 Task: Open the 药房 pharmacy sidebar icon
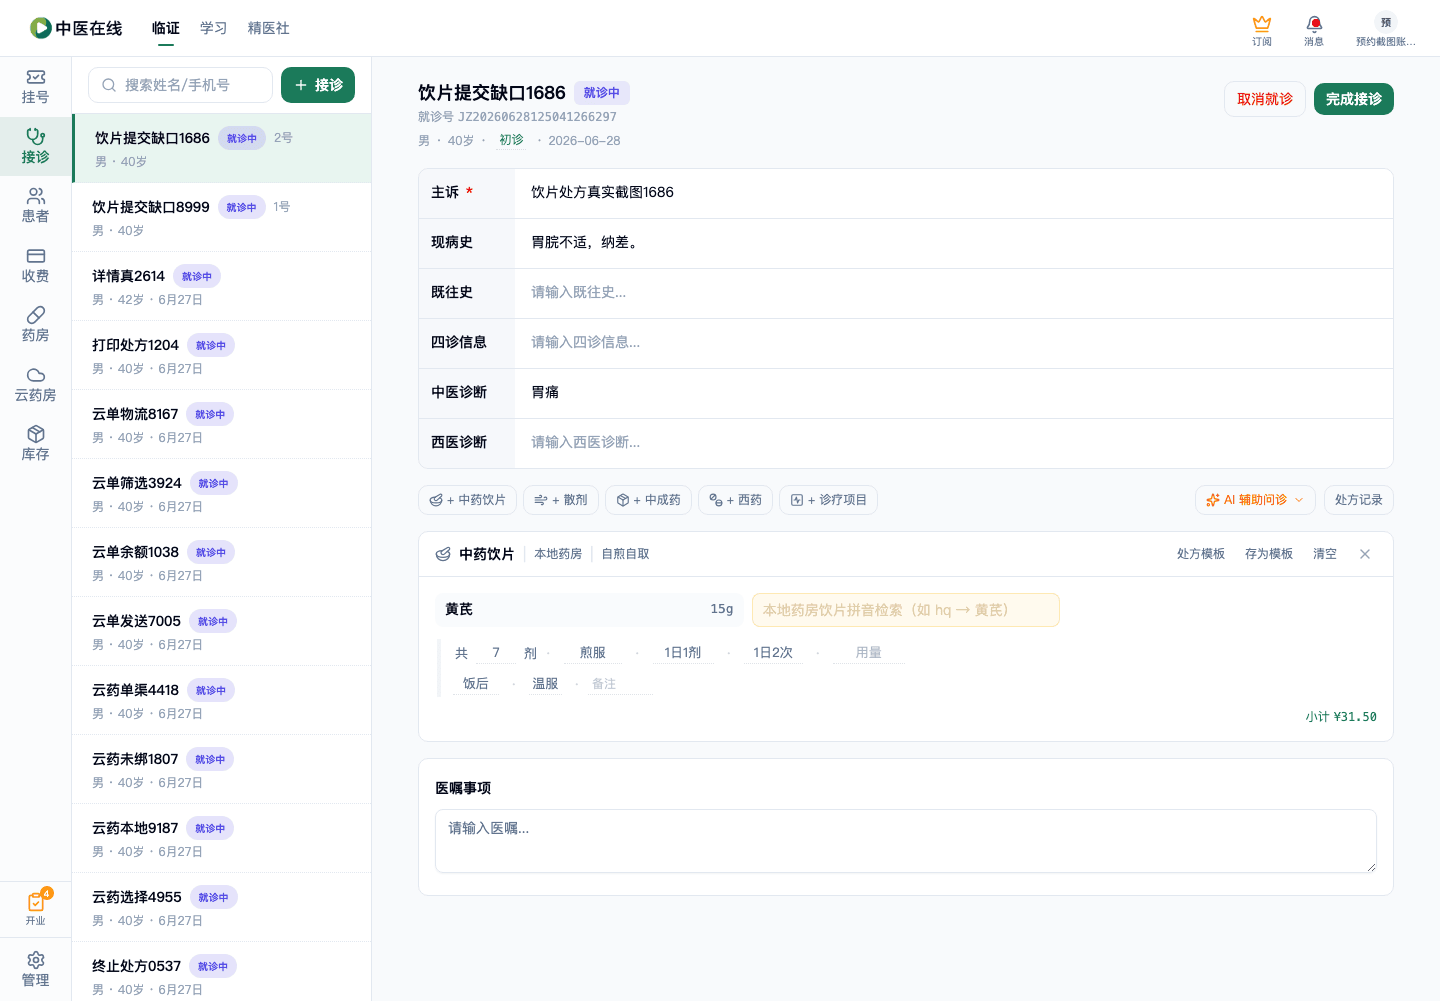point(35,325)
